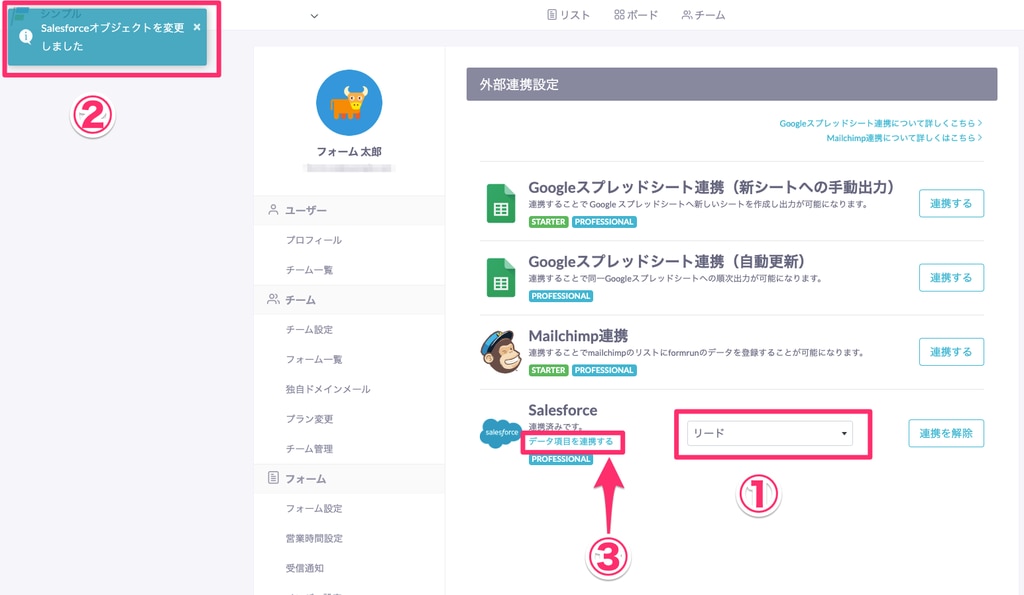Open 独自ドメインメール in the sidebar
This screenshot has width=1024, height=595.
tap(328, 389)
